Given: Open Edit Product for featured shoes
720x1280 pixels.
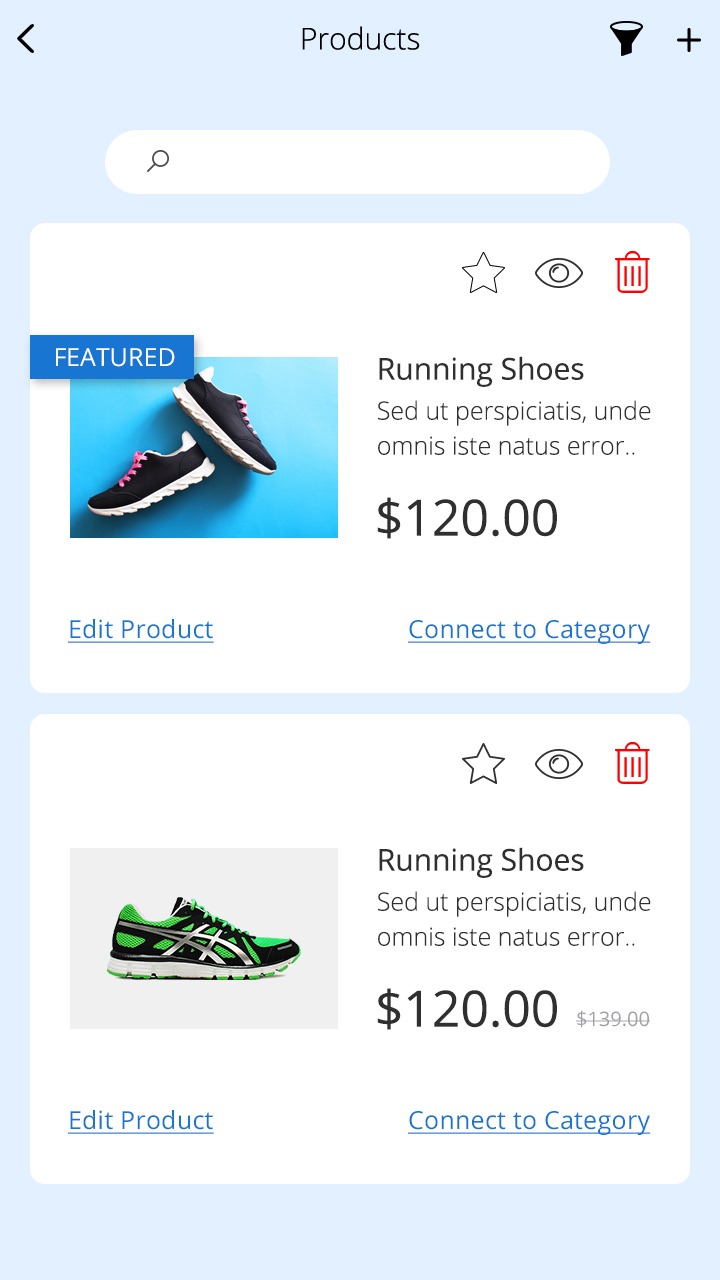Looking at the screenshot, I should [141, 629].
